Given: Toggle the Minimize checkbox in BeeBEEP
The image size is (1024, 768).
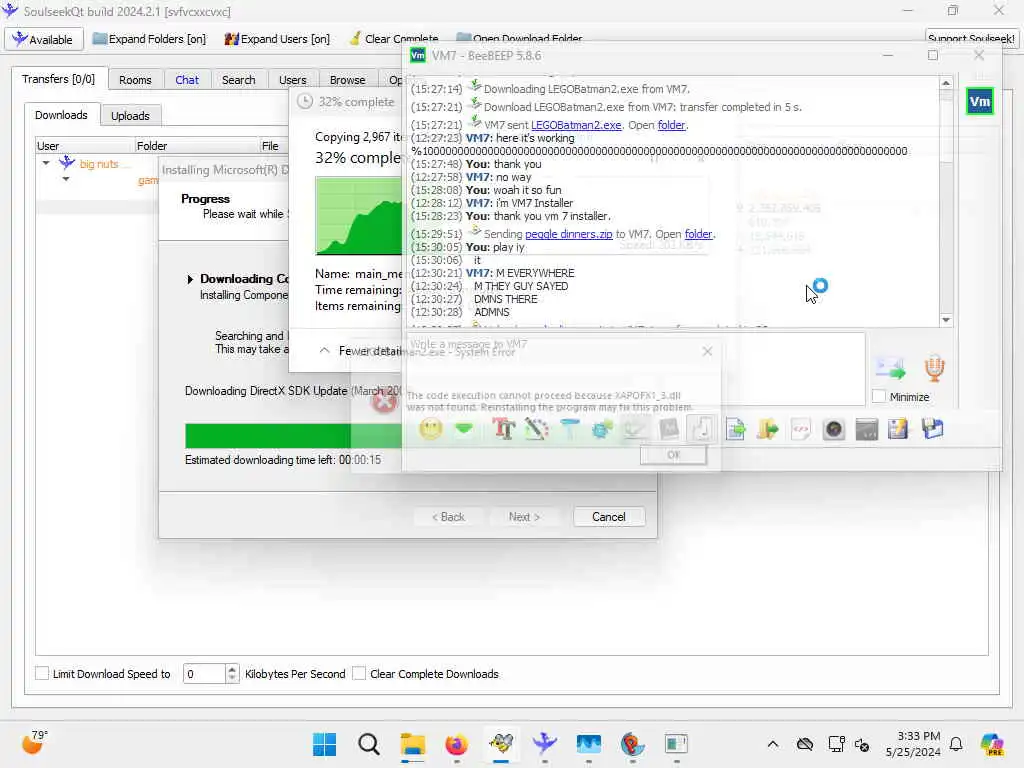Looking at the screenshot, I should point(879,396).
